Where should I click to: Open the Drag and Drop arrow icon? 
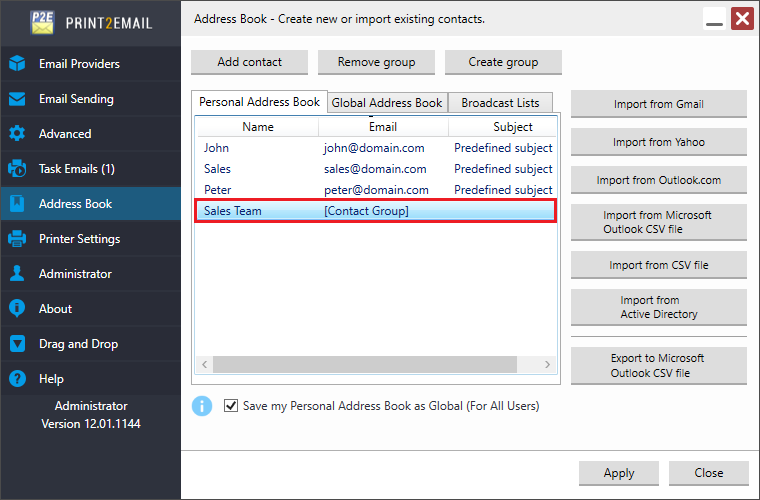pos(17,344)
